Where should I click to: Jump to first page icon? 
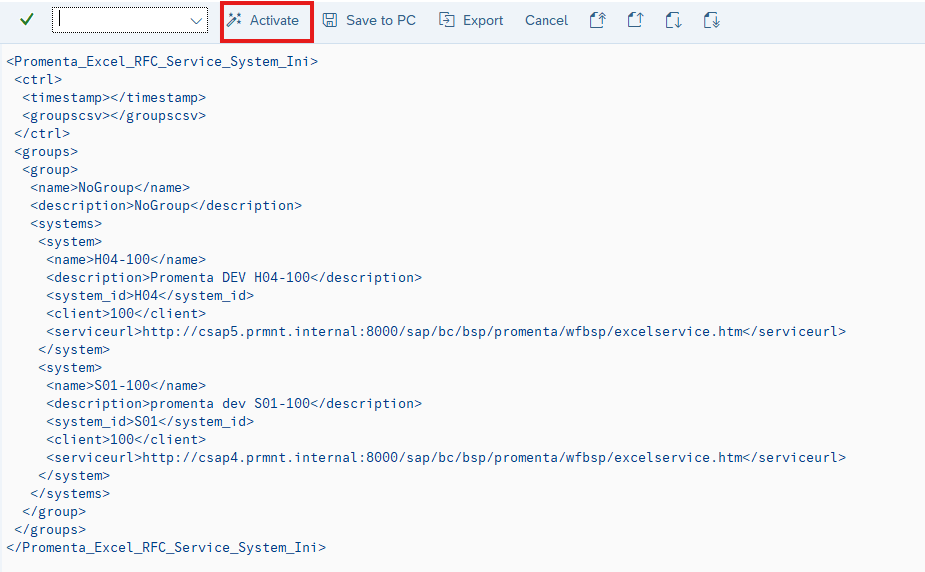click(598, 21)
